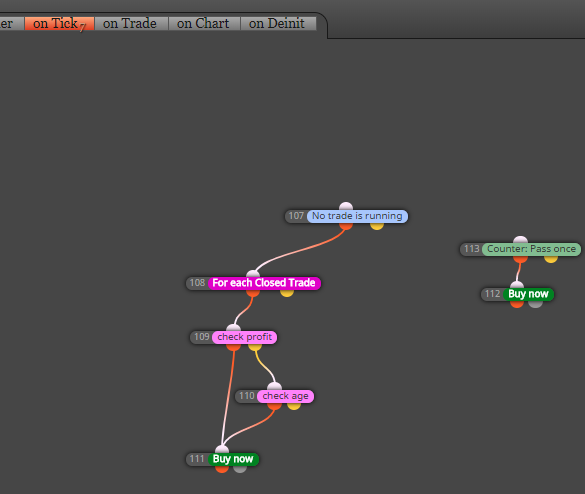Click block number 110 label
This screenshot has height=494, width=585.
click(247, 396)
